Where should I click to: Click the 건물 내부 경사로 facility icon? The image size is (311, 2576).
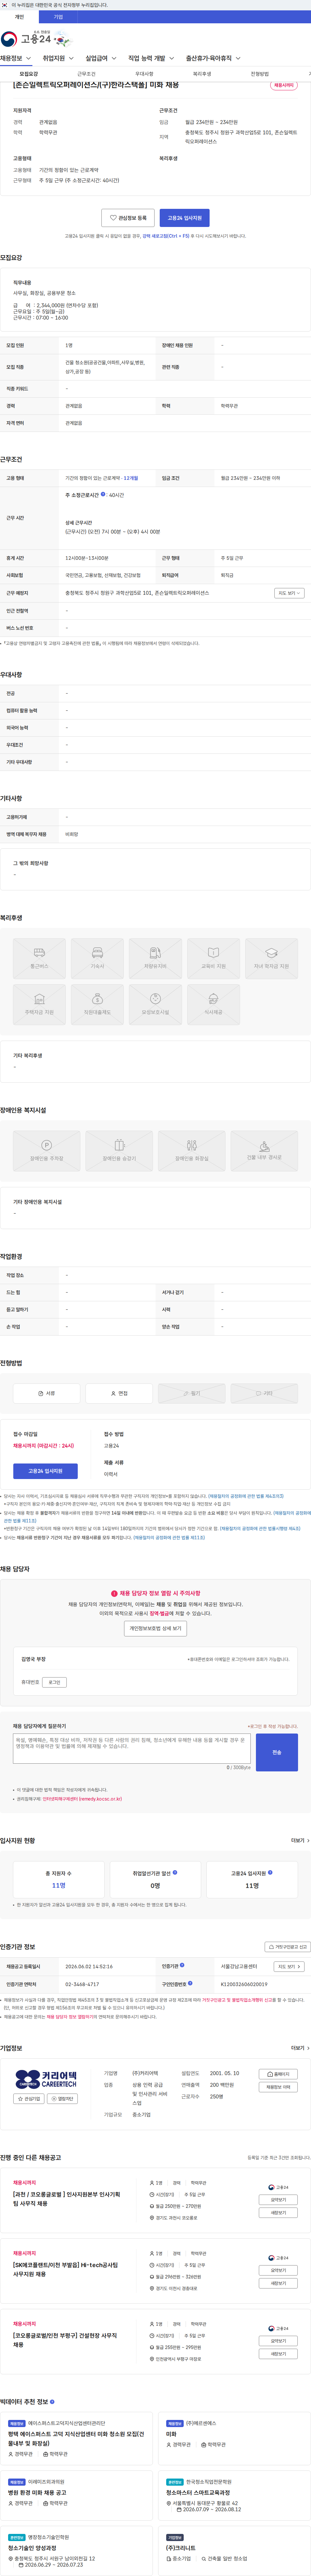(x=264, y=1151)
